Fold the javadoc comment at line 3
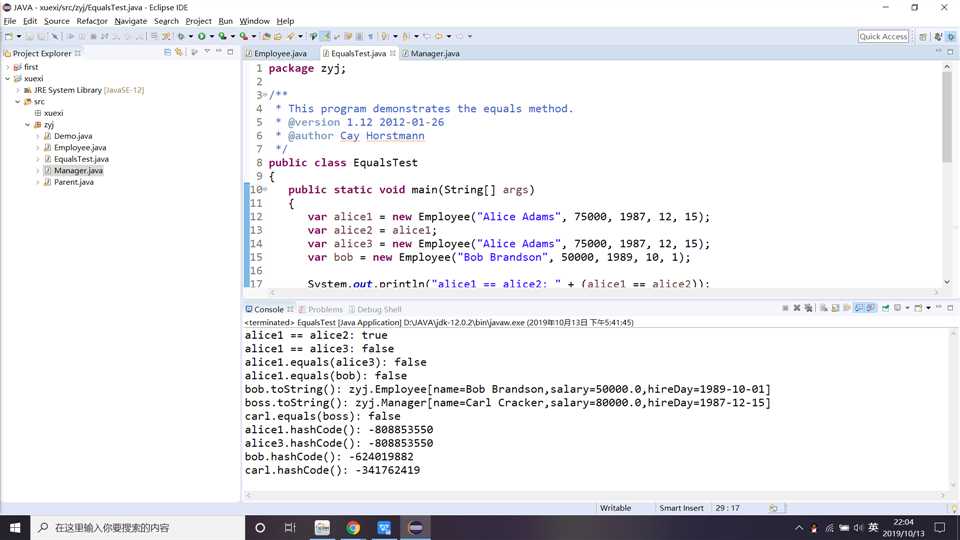 click(265, 95)
